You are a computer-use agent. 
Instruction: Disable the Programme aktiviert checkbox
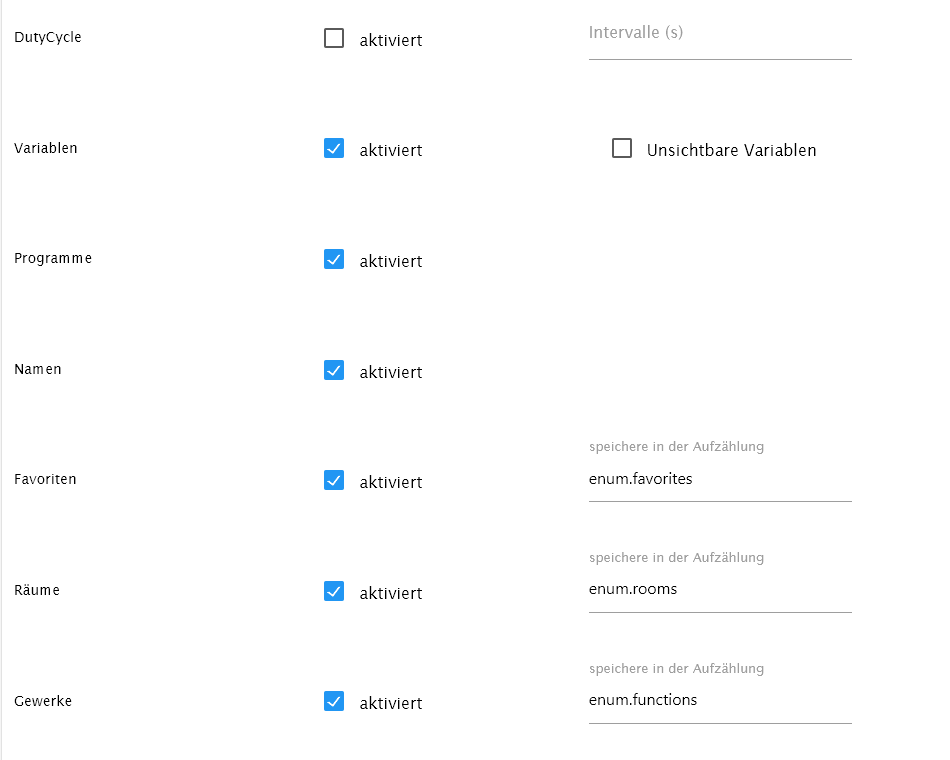click(x=334, y=259)
